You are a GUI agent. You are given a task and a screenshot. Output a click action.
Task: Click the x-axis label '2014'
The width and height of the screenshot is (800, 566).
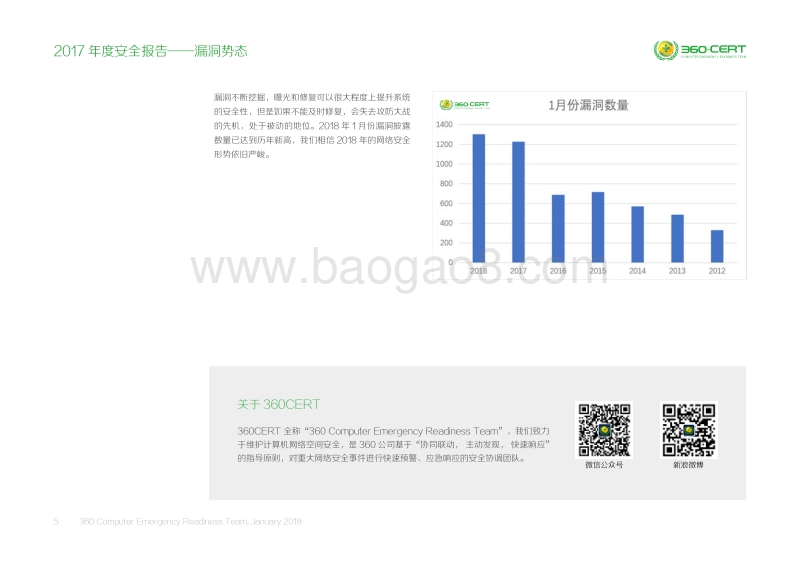click(x=638, y=271)
